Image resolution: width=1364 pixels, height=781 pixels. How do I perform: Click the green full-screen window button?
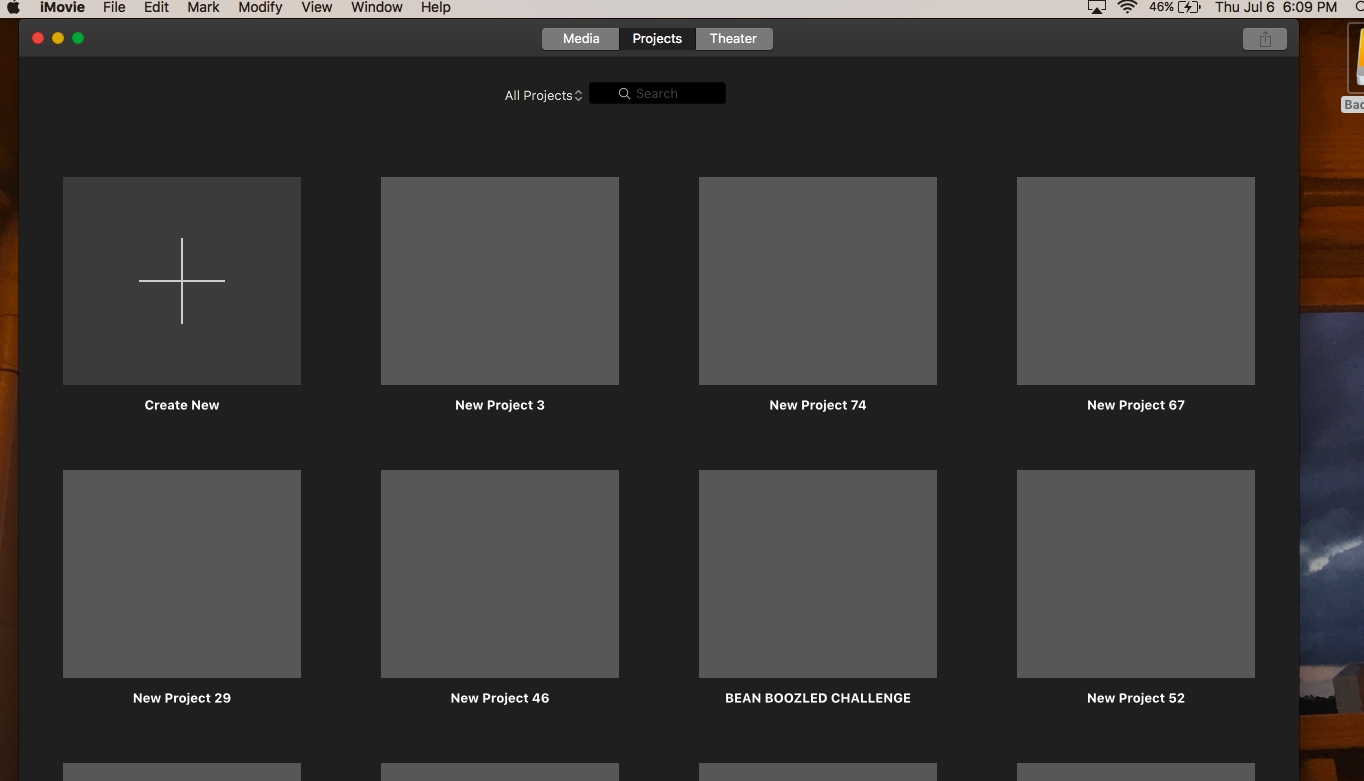pos(78,38)
